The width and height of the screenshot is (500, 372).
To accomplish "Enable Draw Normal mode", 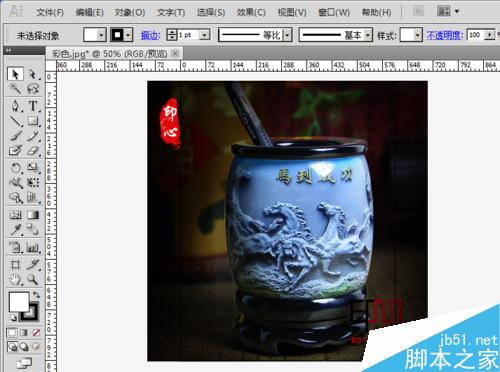I will point(12,347).
